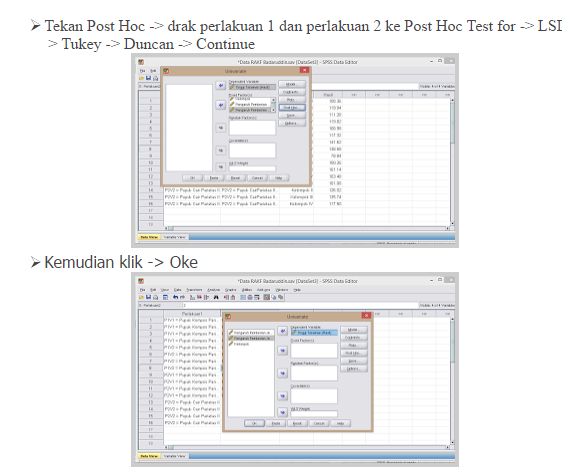Click the Go to Case icon in the lower SPSS toolbar

[x=192, y=297]
